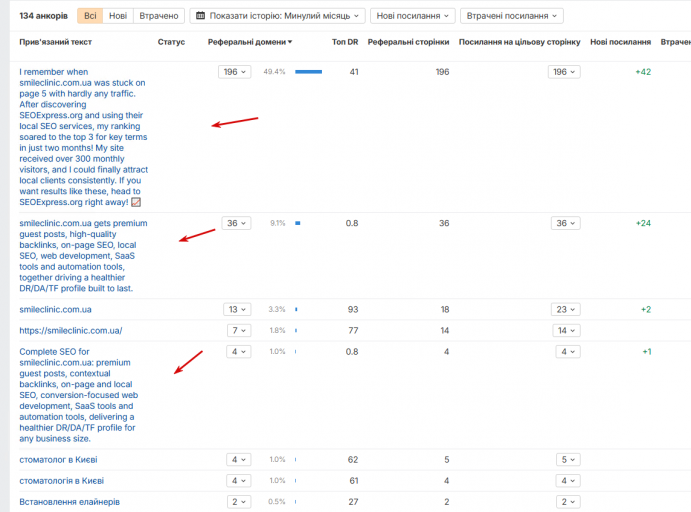Click the 0.5% percentage value

276,502
